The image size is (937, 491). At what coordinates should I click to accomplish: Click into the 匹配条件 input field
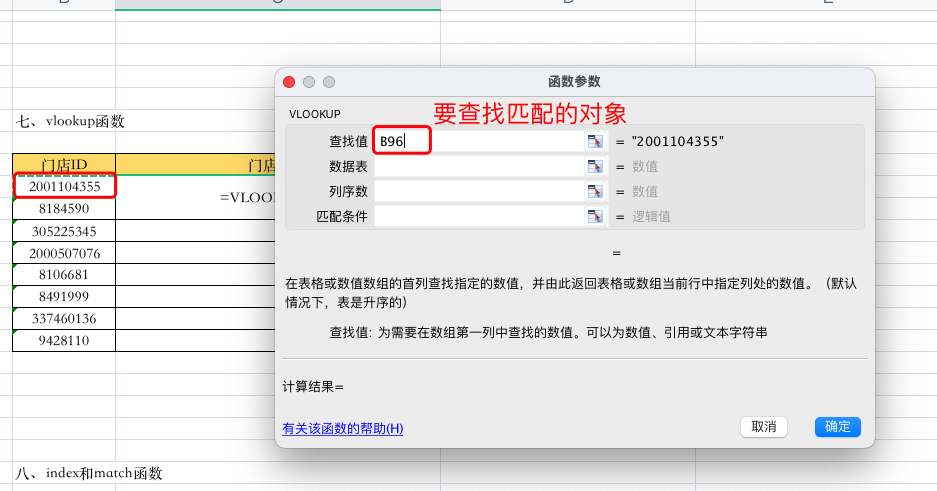(x=479, y=216)
